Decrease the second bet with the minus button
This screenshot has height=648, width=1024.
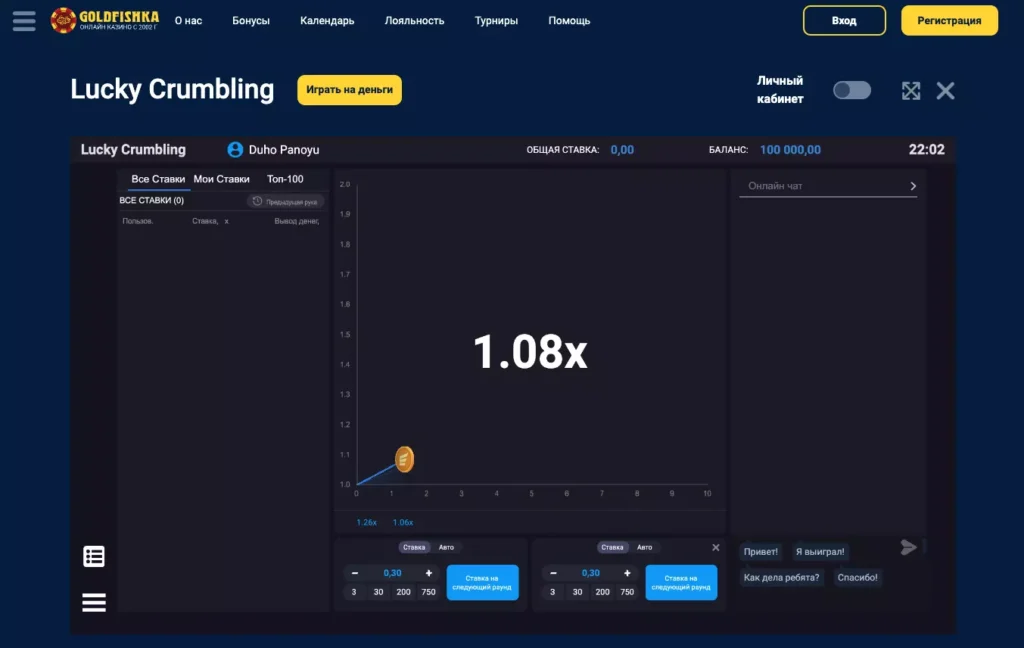[x=553, y=573]
